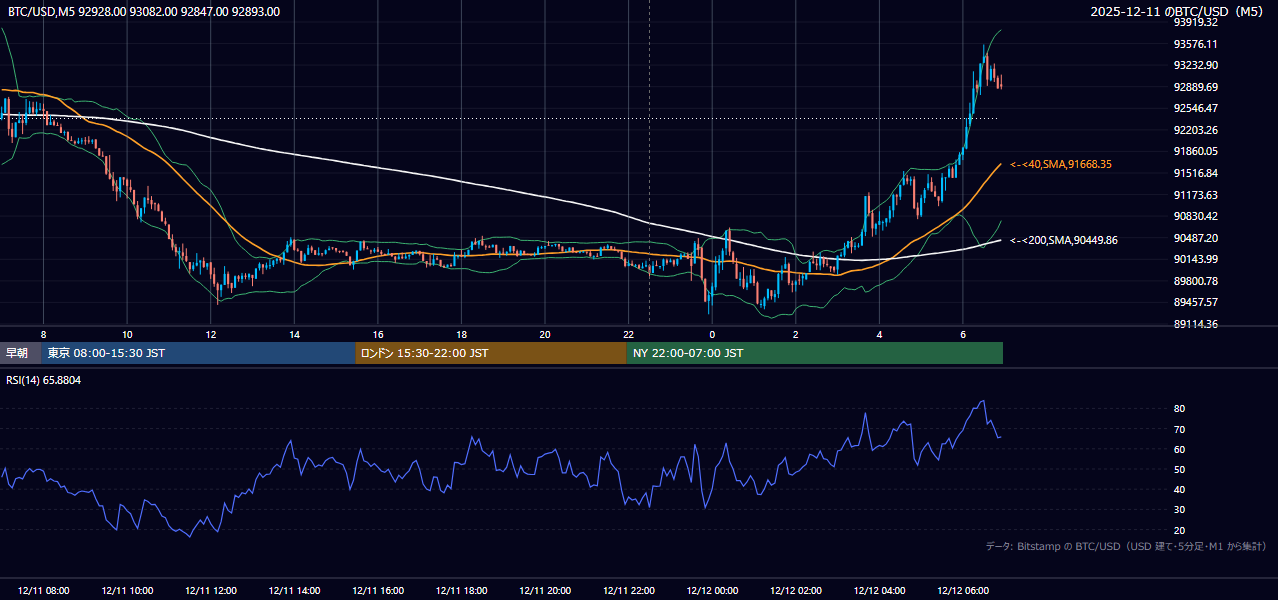
Task: Click the 89114.36 bottom price label
Action: click(x=1195, y=324)
